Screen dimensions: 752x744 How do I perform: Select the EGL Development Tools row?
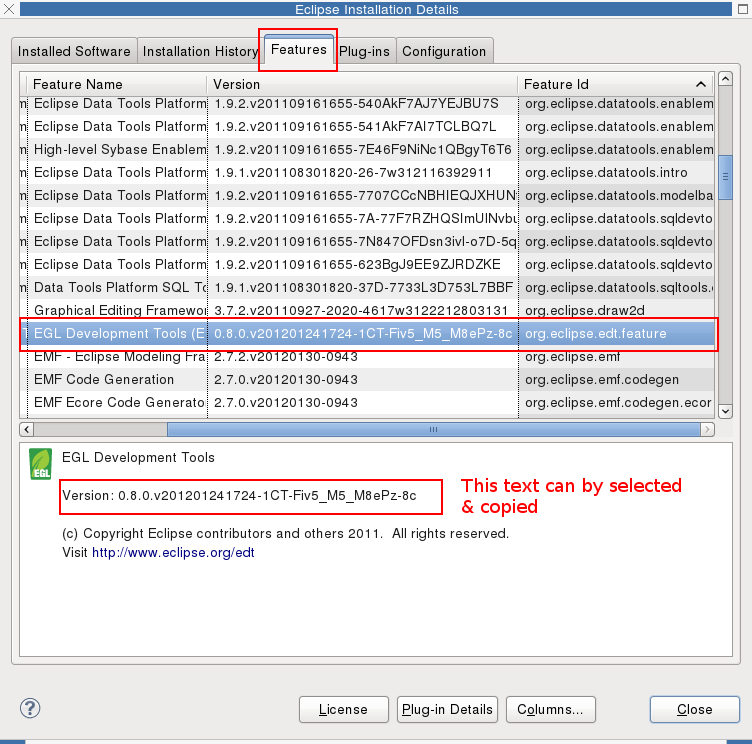coord(368,334)
